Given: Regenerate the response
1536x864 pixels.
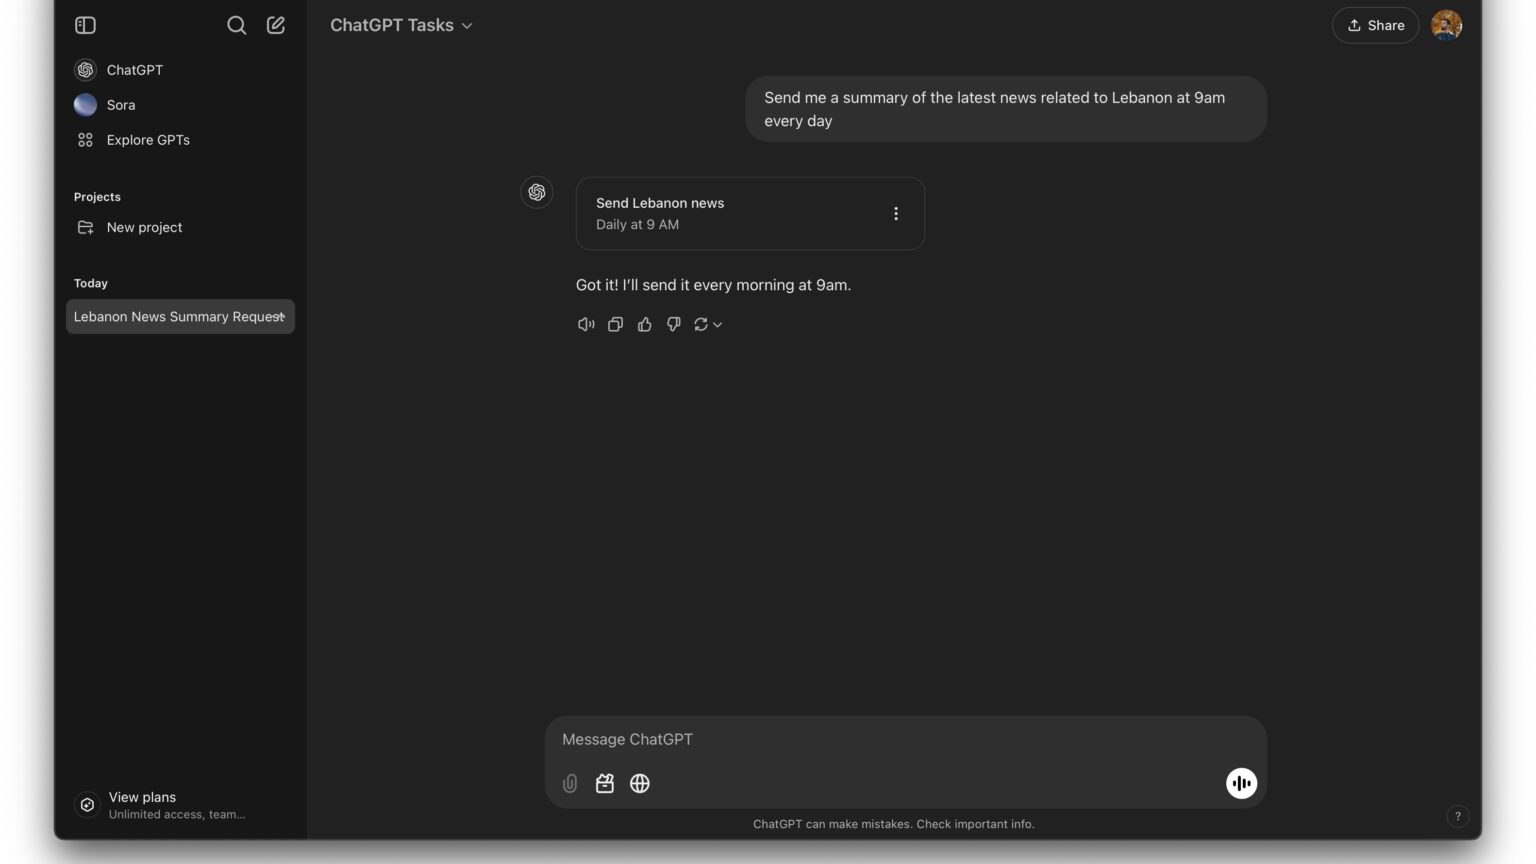Looking at the screenshot, I should click(x=700, y=324).
